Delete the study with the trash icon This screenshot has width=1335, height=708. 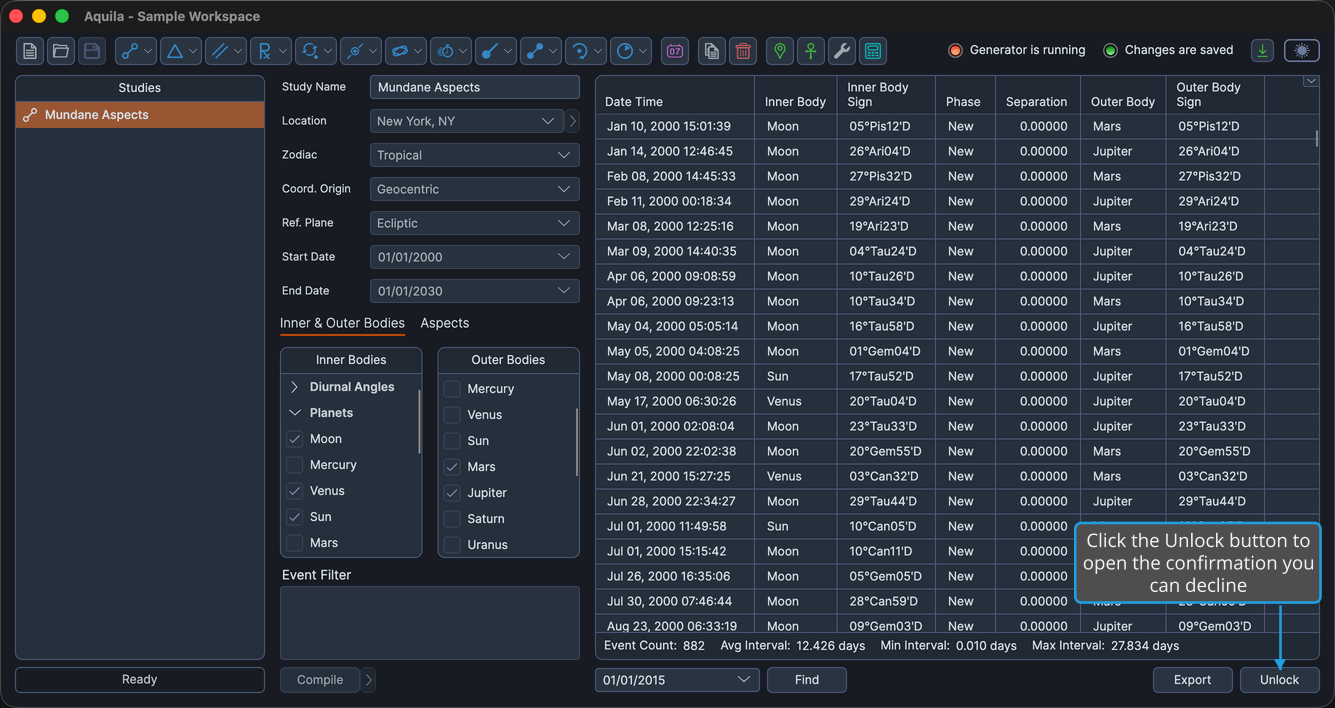pyautogui.click(x=743, y=51)
